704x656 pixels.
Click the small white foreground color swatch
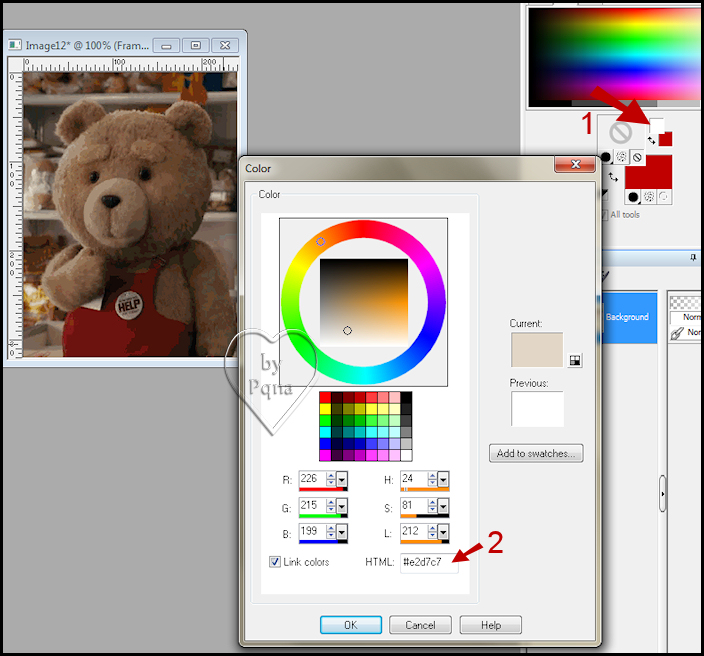click(x=656, y=125)
